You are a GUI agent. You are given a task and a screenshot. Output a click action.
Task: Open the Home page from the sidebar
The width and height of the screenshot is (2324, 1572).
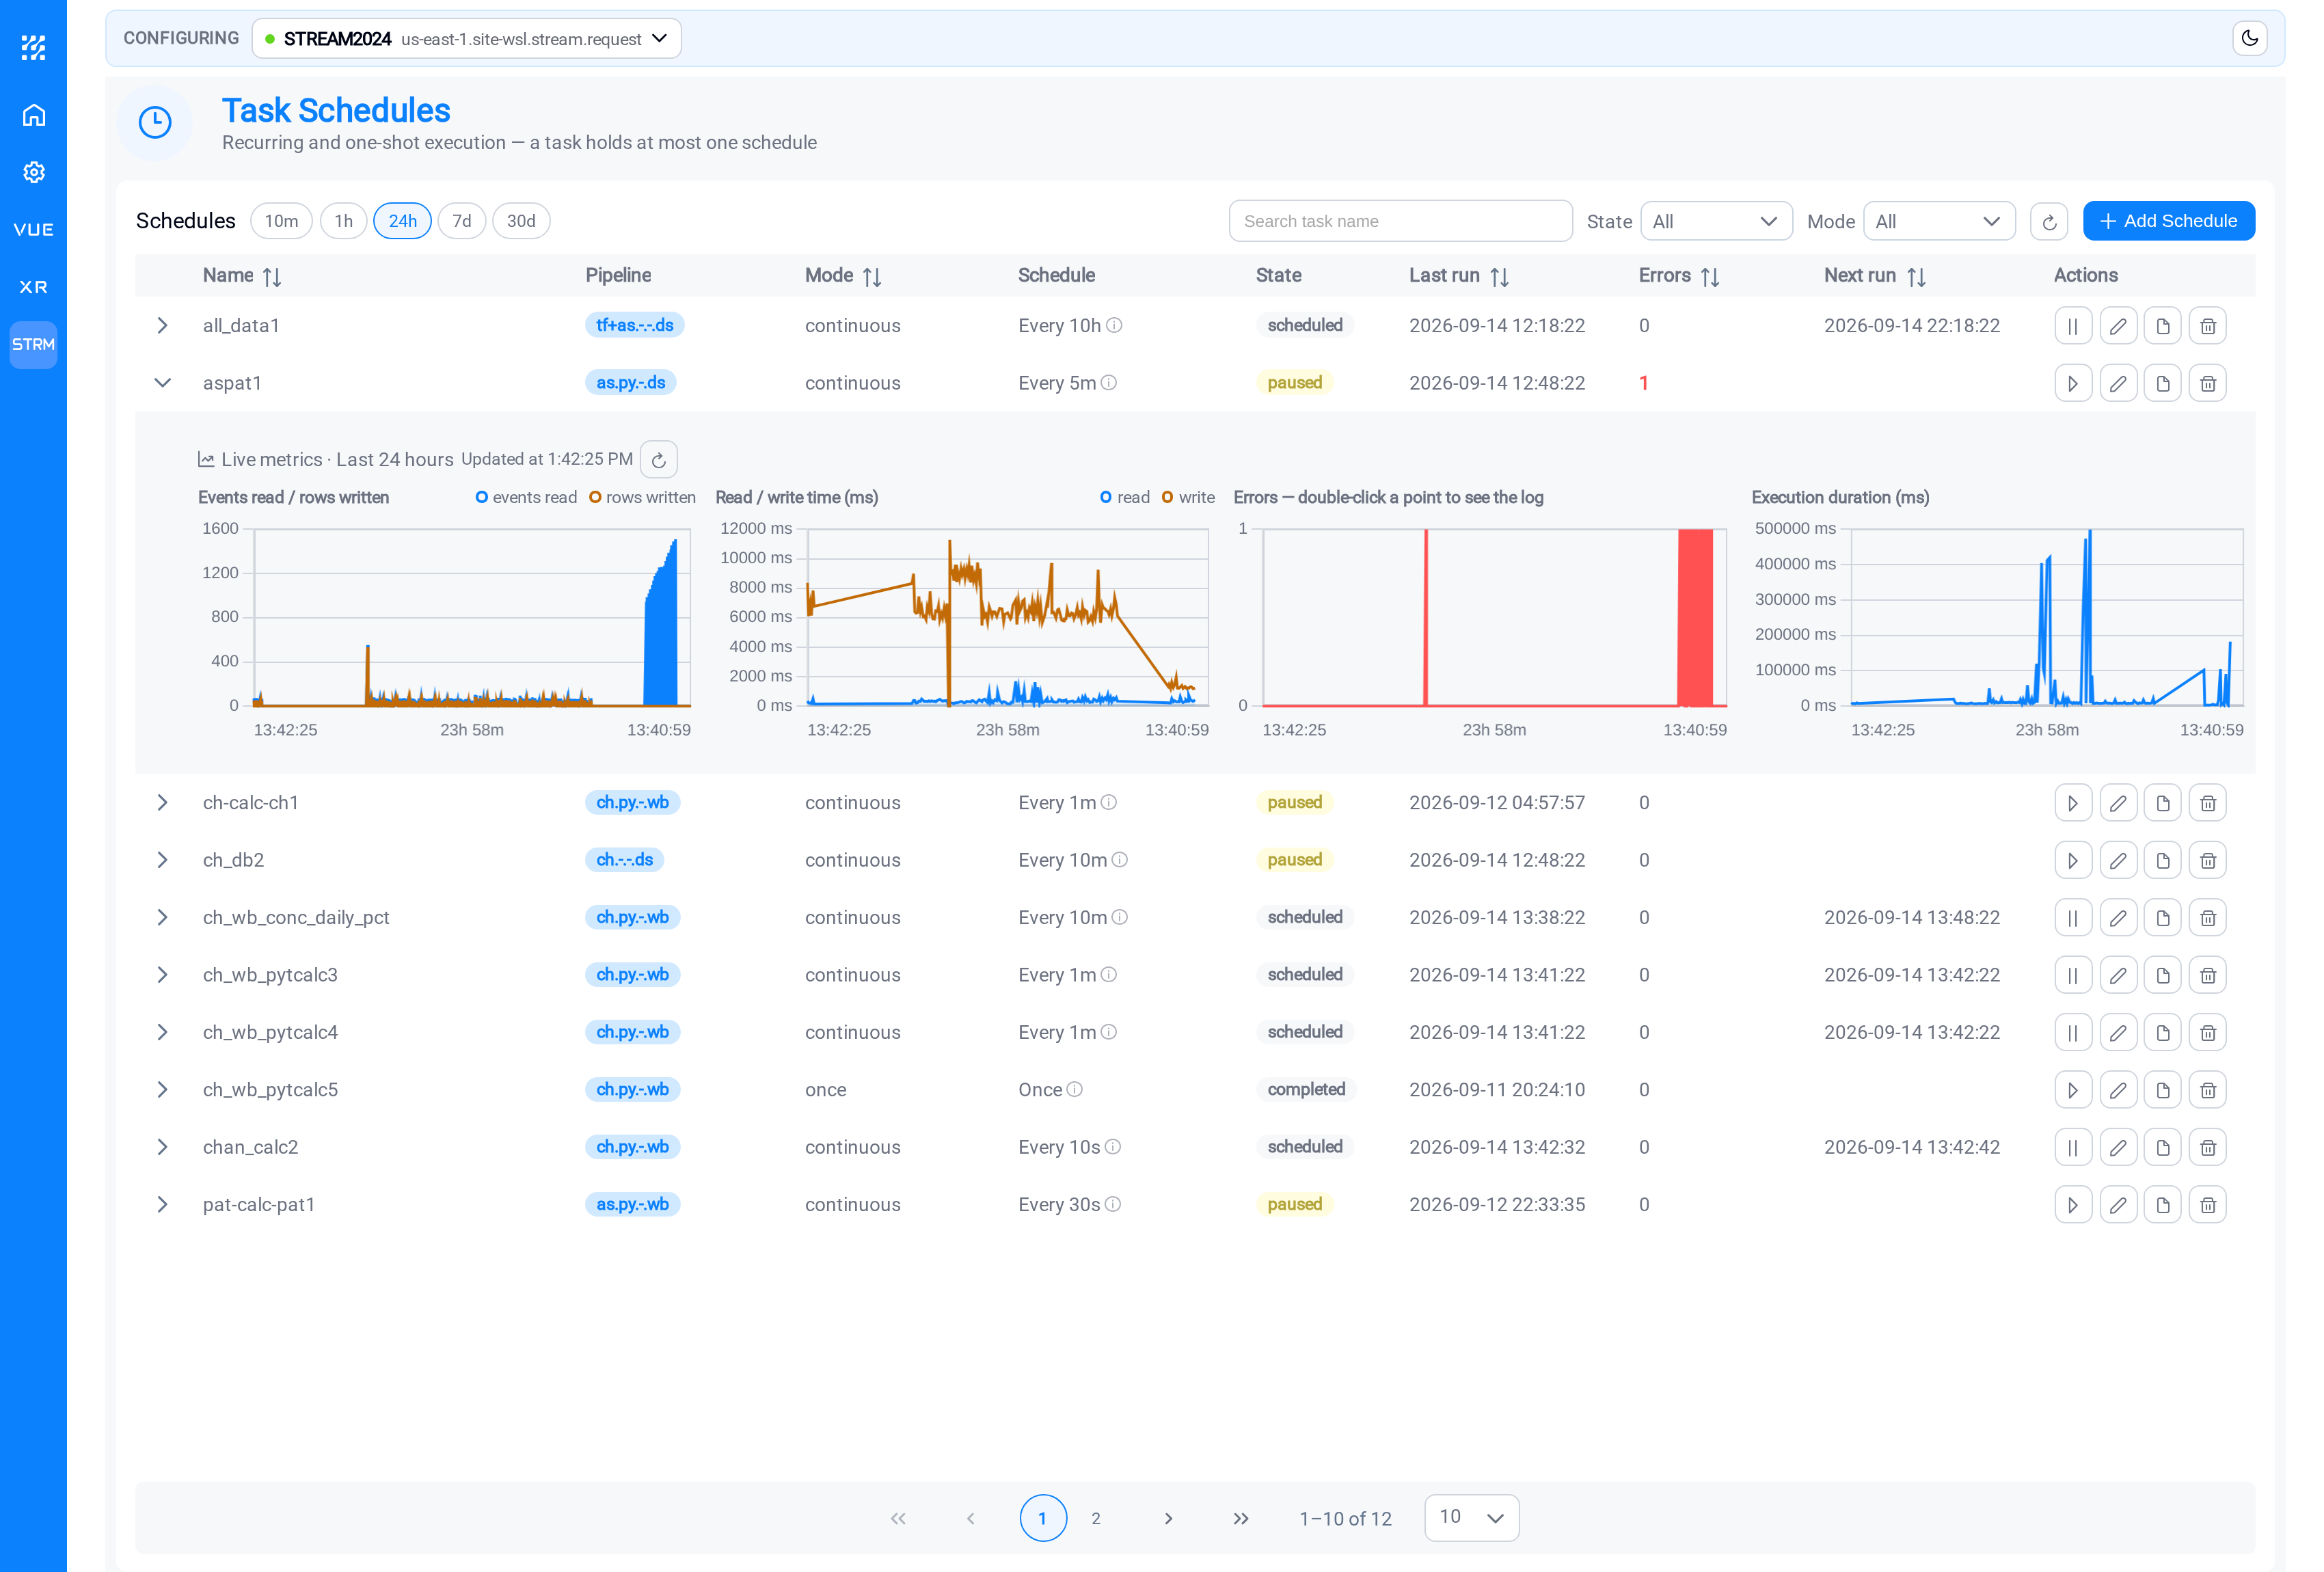[34, 115]
